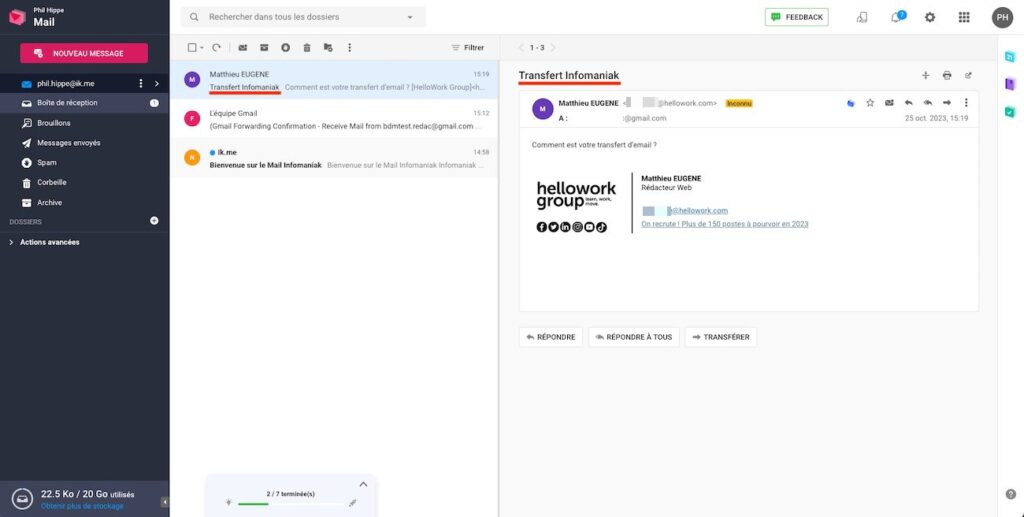Screen dimensions: 1024x517
Task: Click the hellowork.com email link in signature
Action: [685, 211]
